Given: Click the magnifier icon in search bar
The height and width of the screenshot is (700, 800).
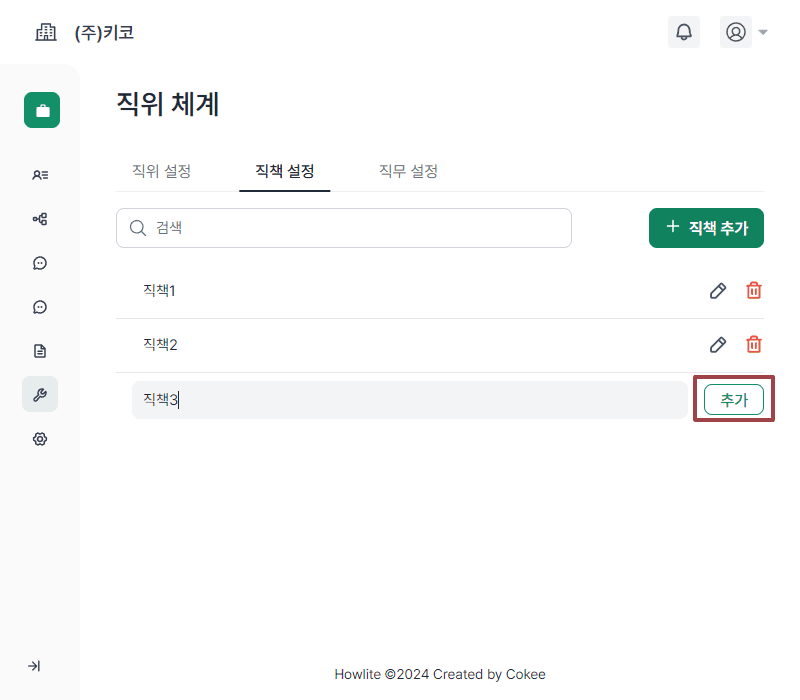Looking at the screenshot, I should click(138, 228).
